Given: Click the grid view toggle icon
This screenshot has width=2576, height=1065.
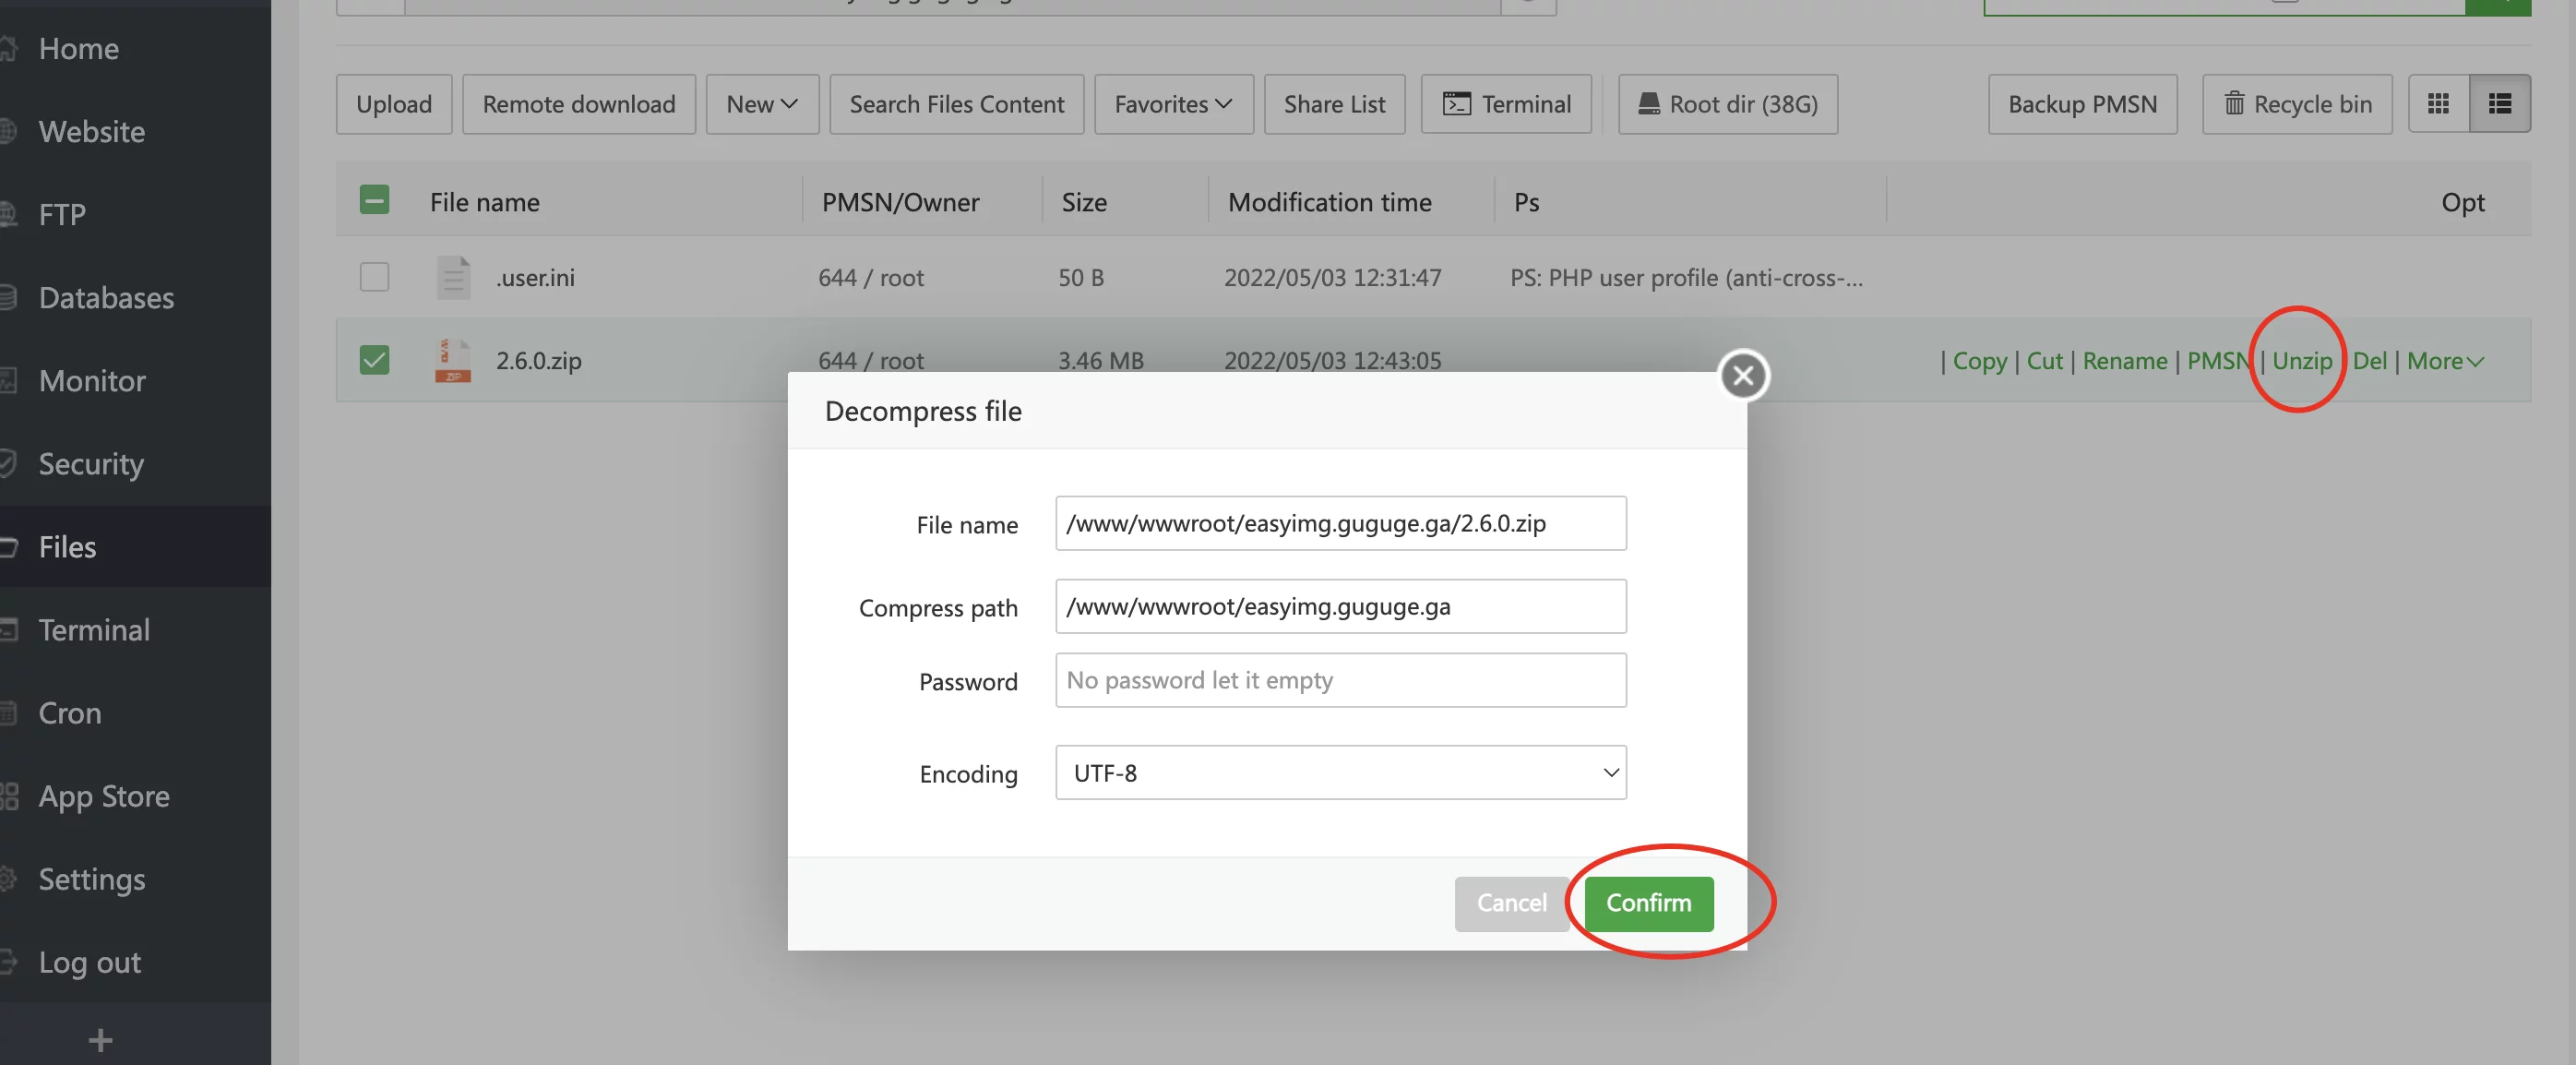Looking at the screenshot, I should pos(2438,102).
